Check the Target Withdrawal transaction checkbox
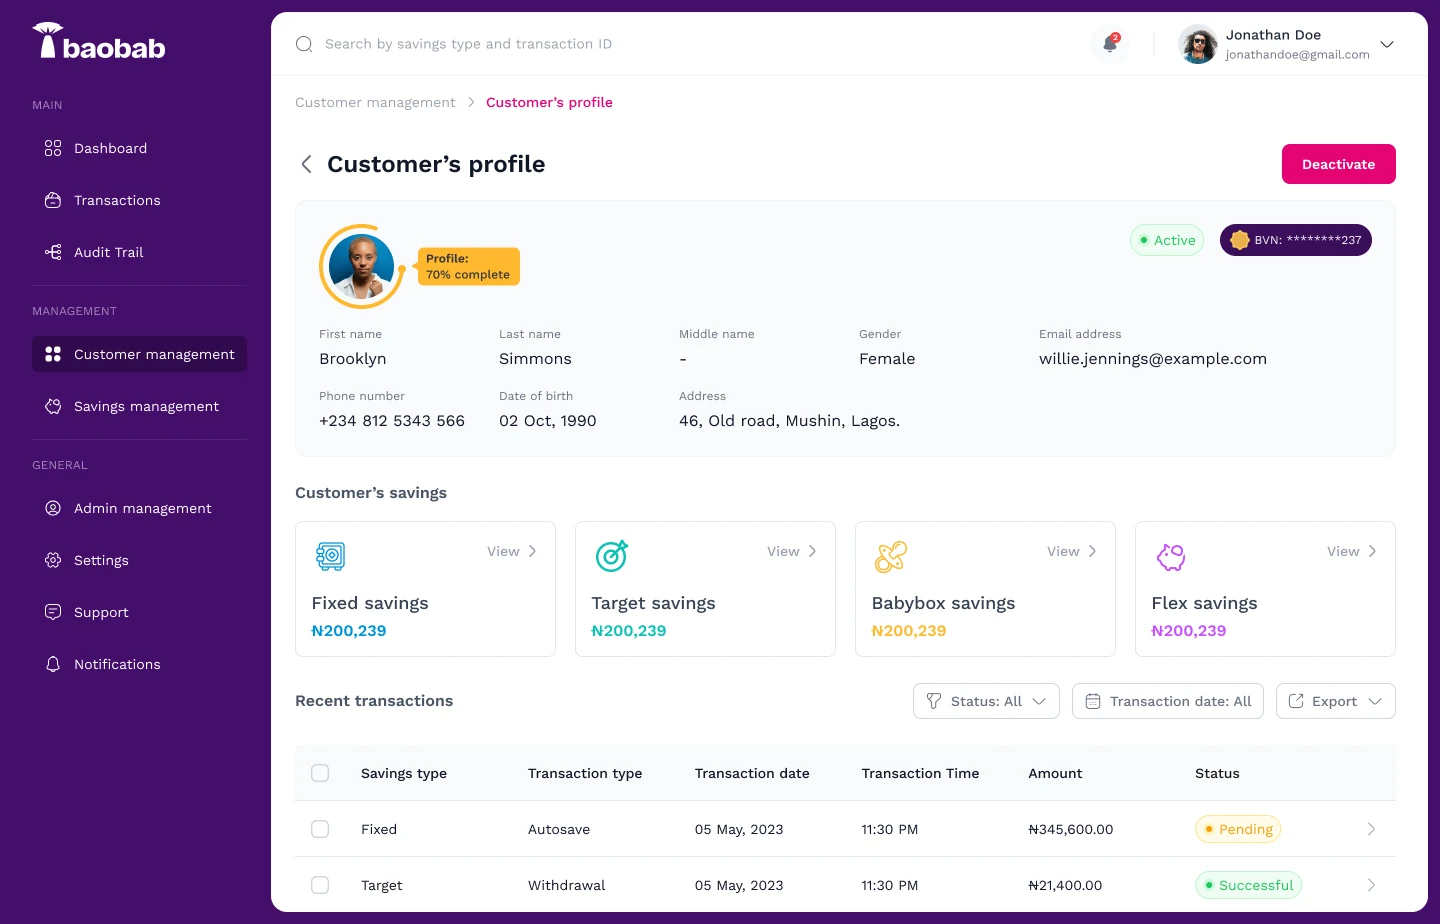The image size is (1440, 924). [320, 885]
